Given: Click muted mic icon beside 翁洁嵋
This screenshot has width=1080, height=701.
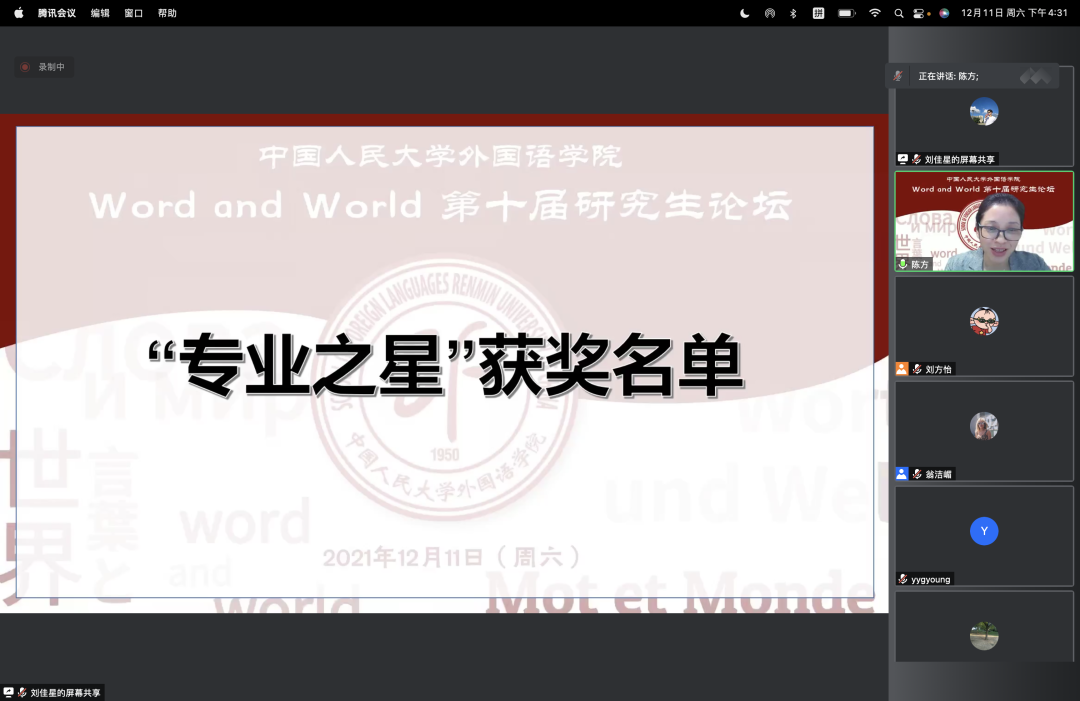Looking at the screenshot, I should 916,474.
